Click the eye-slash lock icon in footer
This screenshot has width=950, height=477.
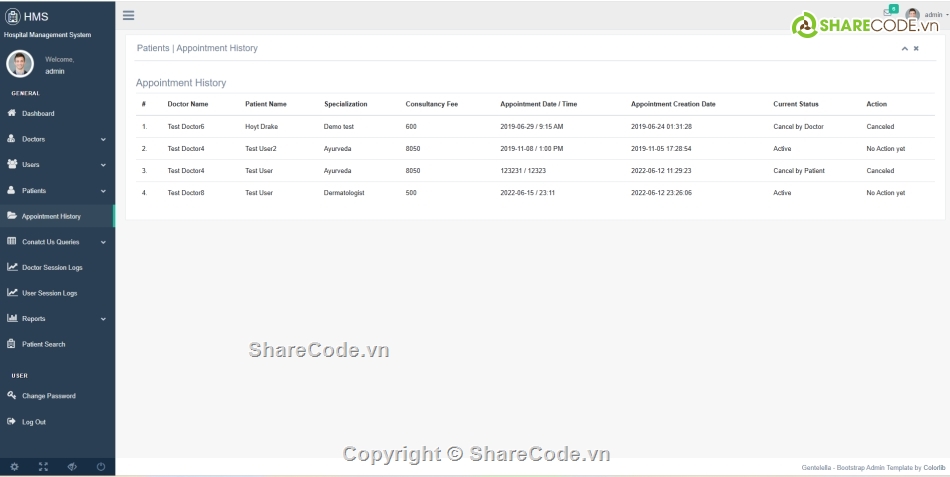[x=72, y=467]
